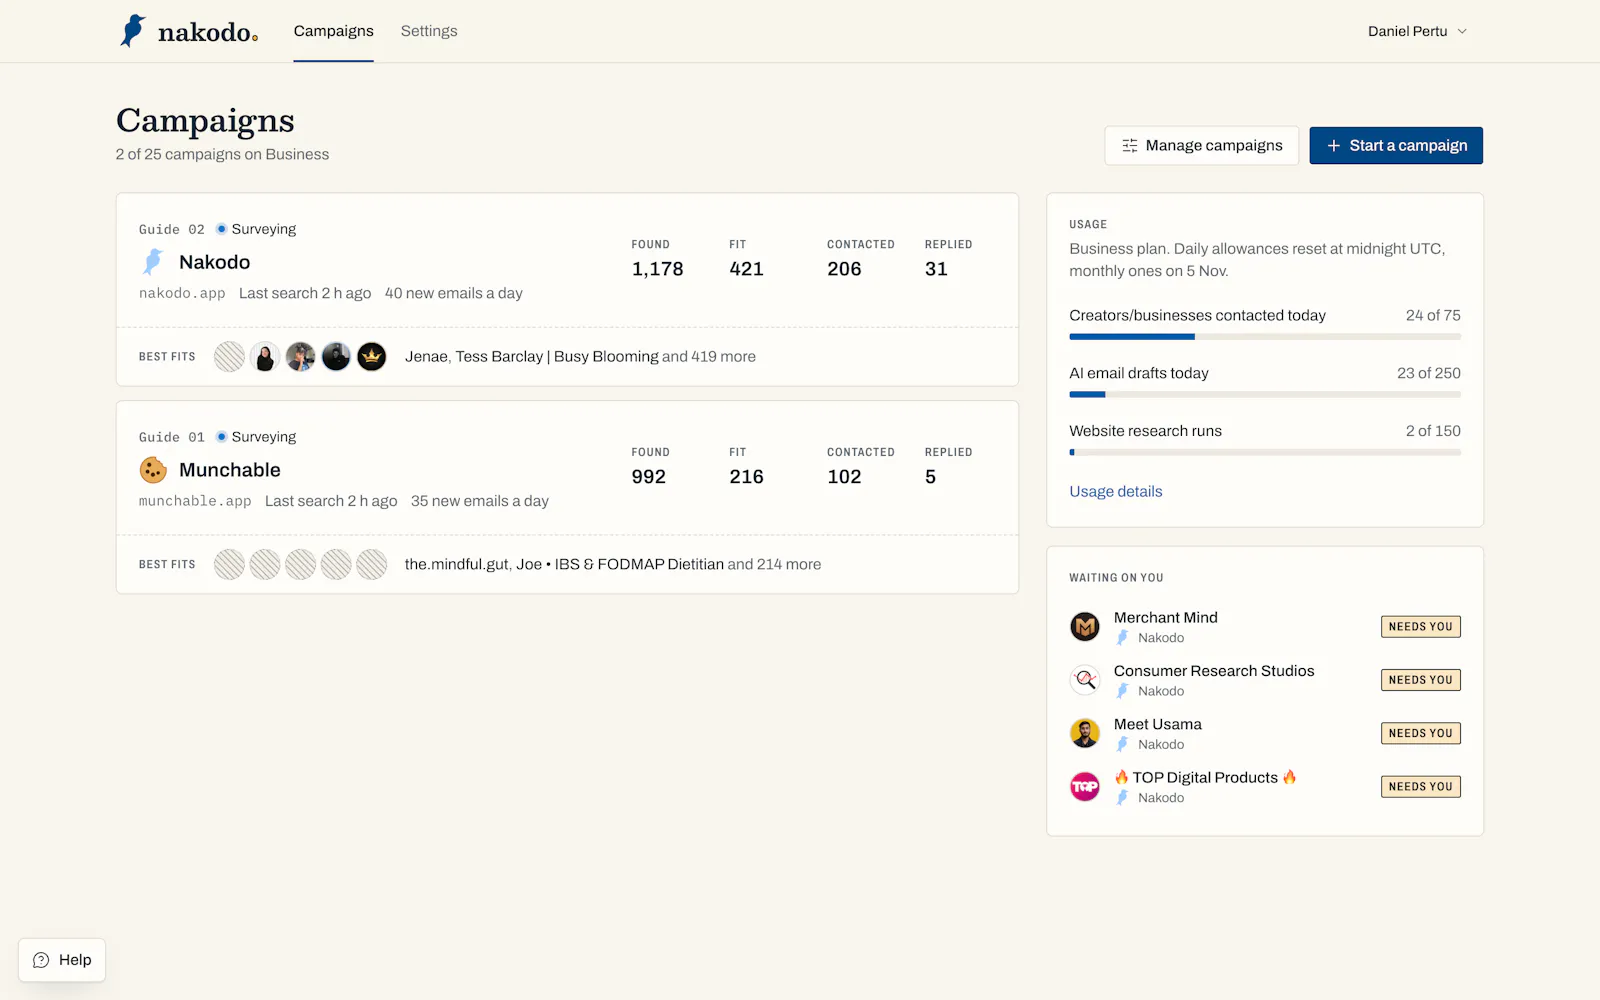Click NEEDS YOU badge for Merchant Mind
Image resolution: width=1600 pixels, height=1000 pixels.
[1421, 627]
